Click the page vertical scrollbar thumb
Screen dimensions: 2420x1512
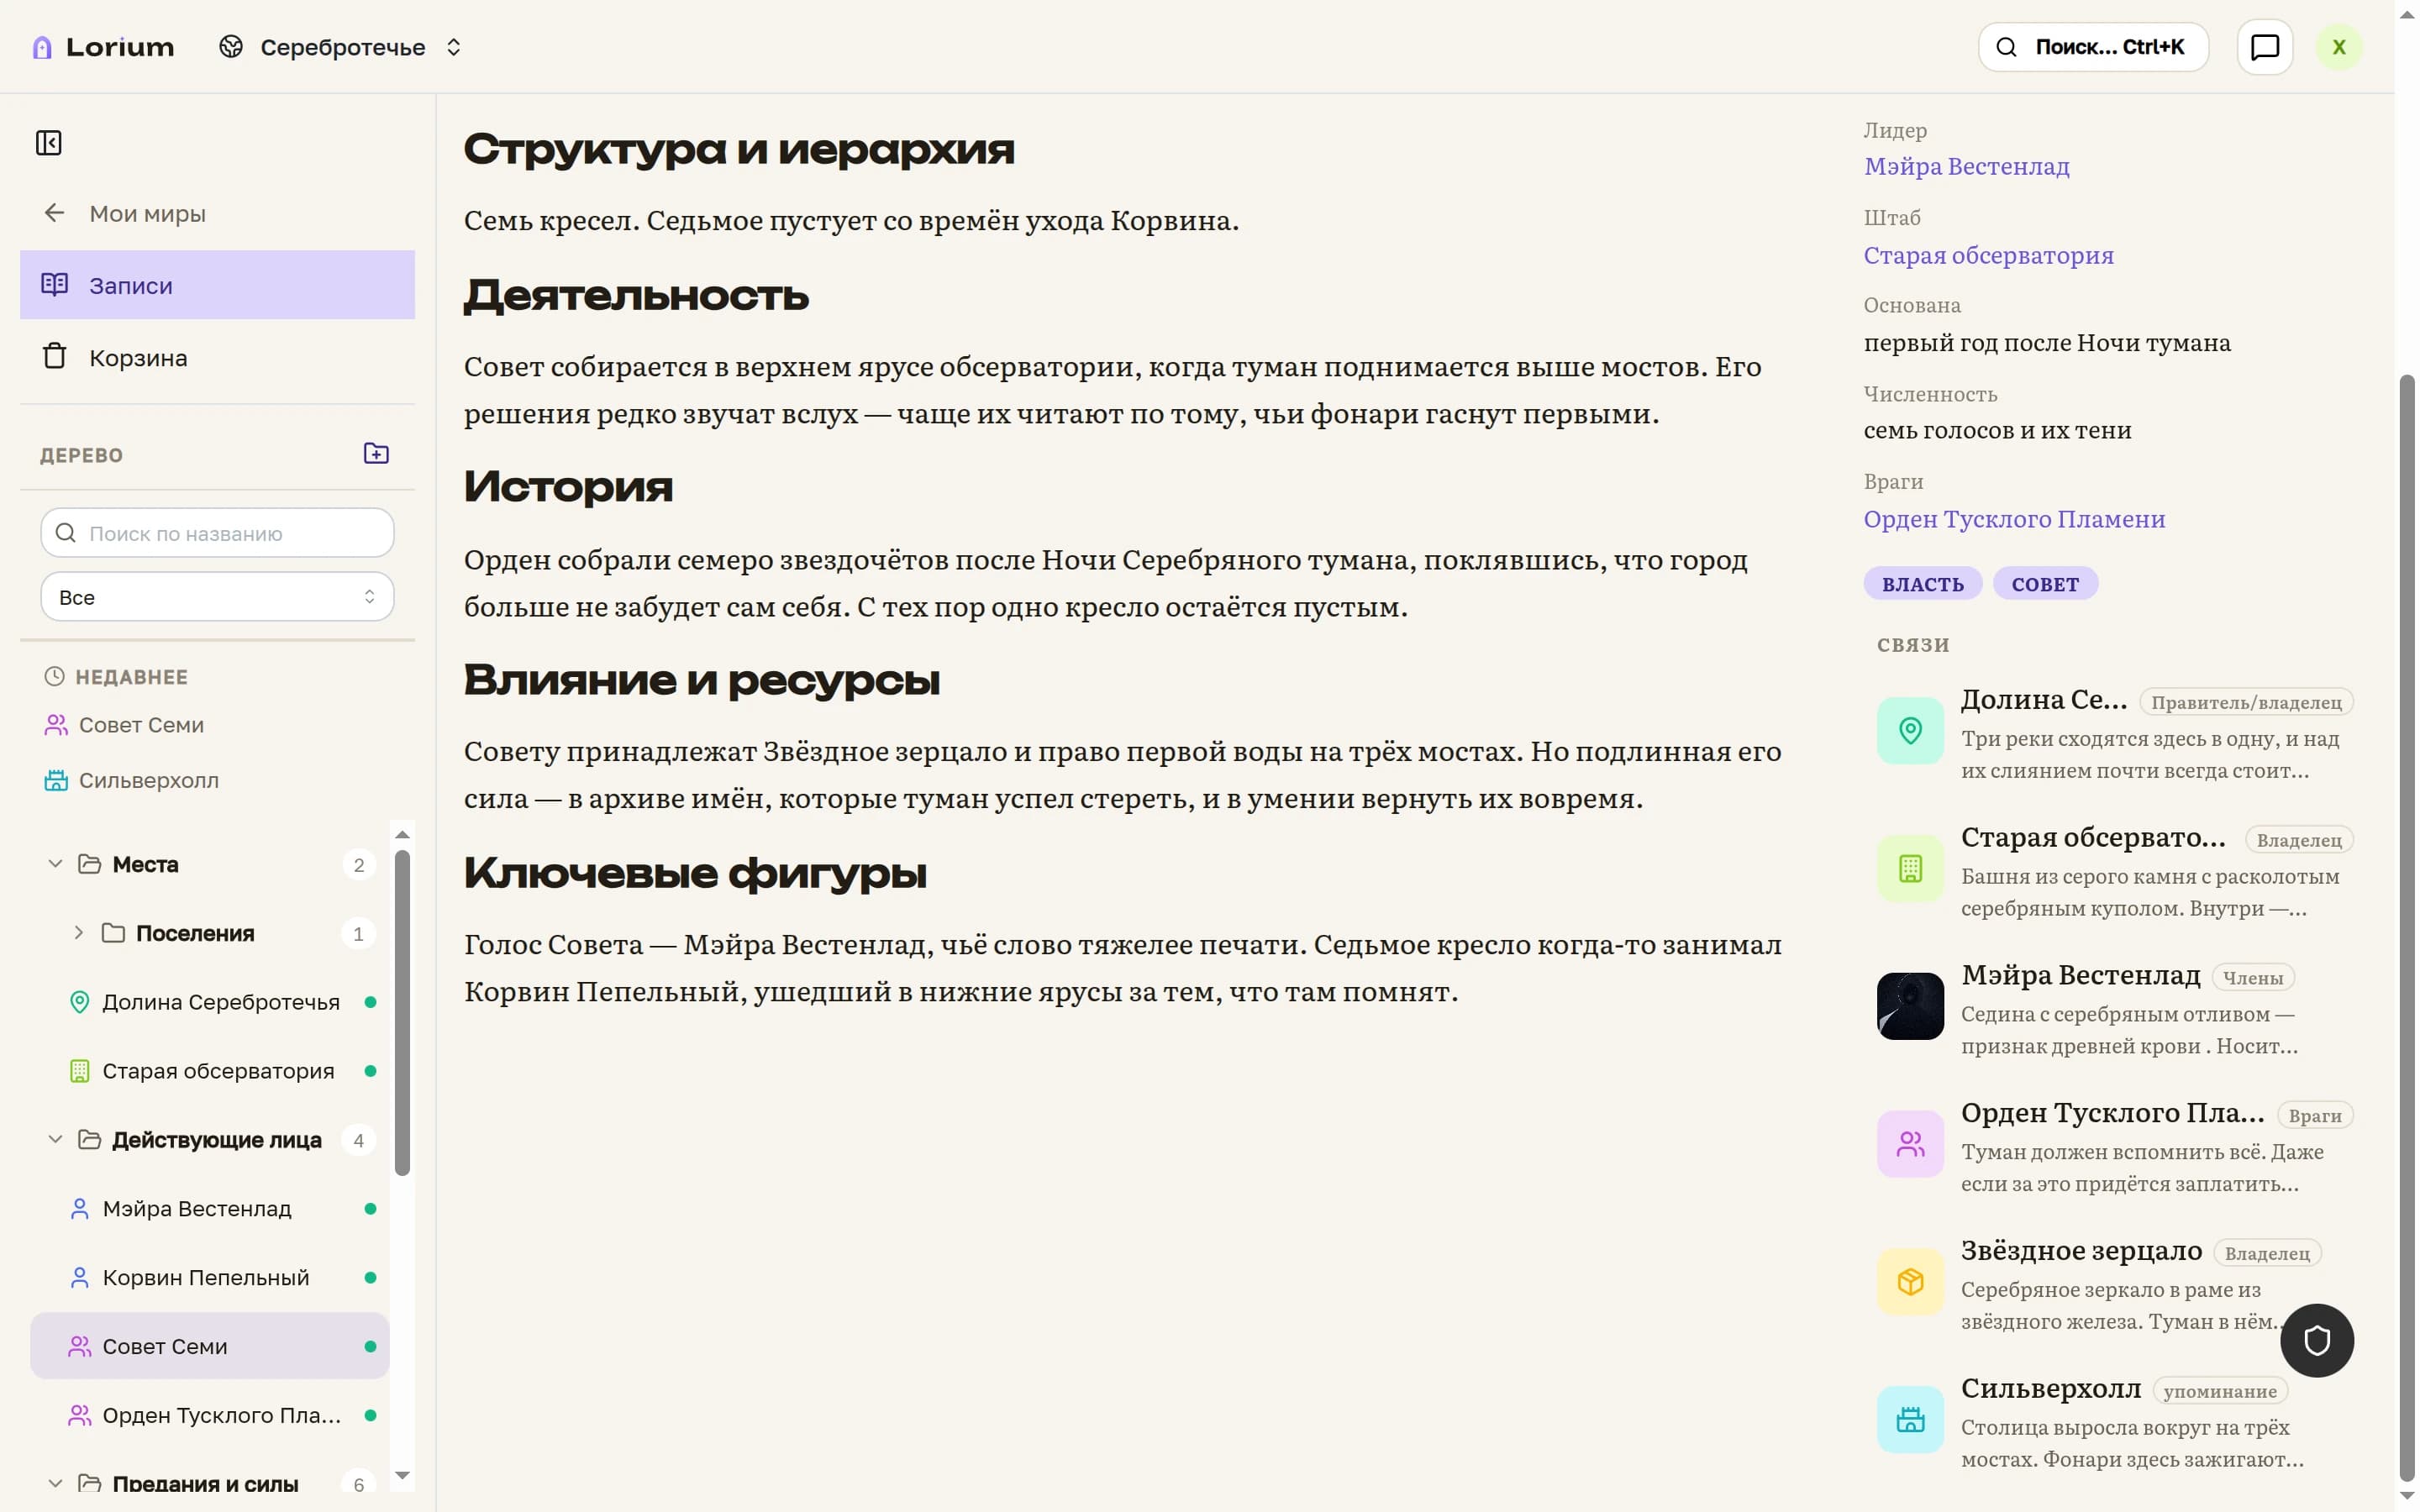coord(2407,930)
